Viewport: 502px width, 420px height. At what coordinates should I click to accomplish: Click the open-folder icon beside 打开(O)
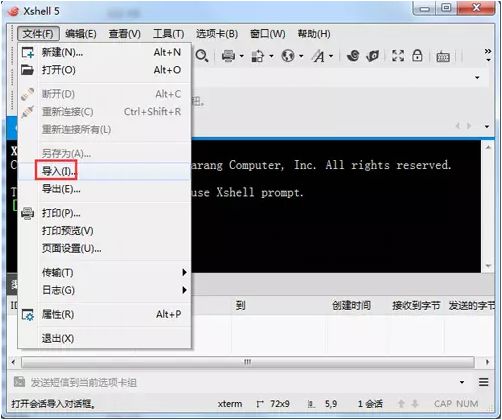click(x=27, y=70)
